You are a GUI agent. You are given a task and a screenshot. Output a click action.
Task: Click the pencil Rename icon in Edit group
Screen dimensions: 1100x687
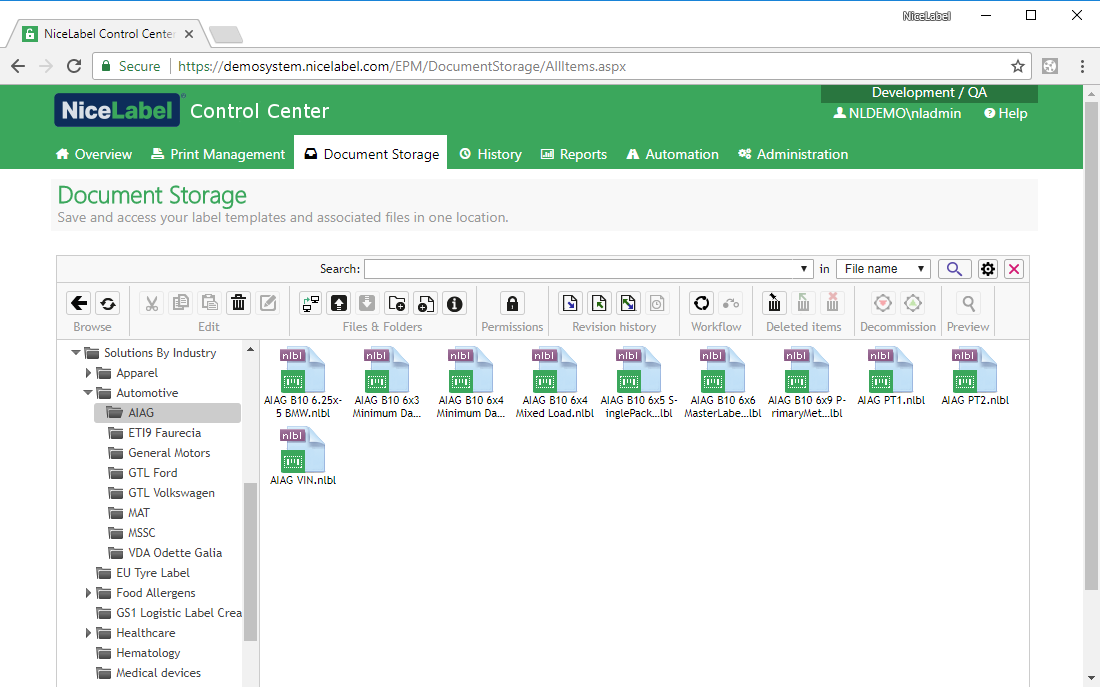(x=268, y=303)
